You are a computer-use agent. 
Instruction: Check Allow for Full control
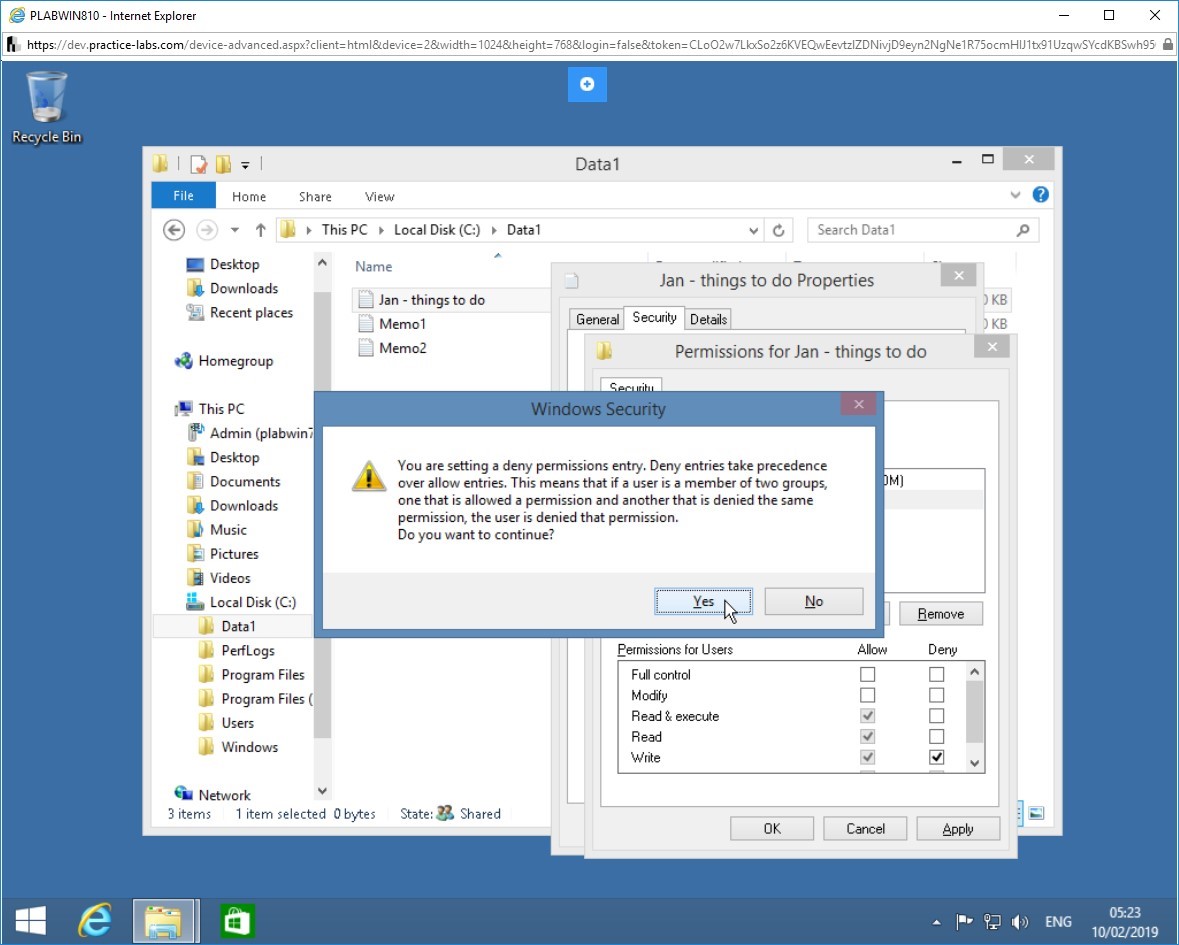(868, 674)
